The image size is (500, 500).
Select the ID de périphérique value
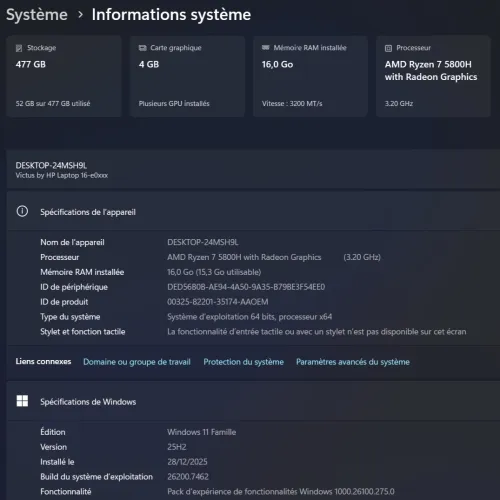[246, 287]
